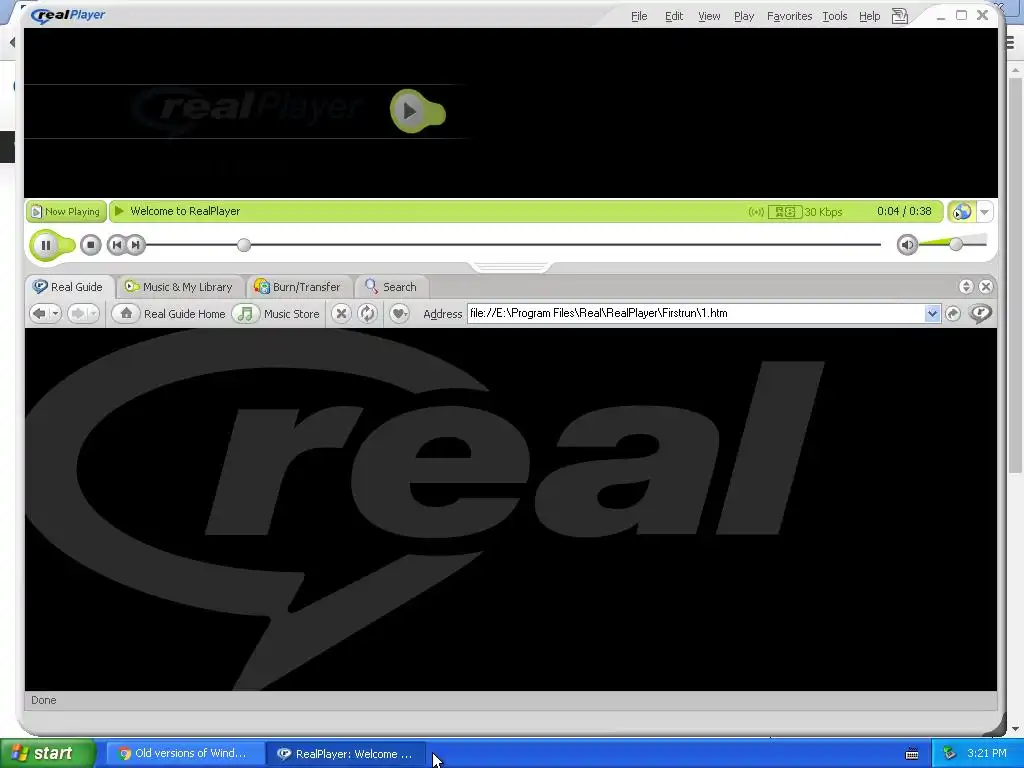This screenshot has height=768, width=1024.
Task: Open the Windows start button
Action: click(47, 754)
